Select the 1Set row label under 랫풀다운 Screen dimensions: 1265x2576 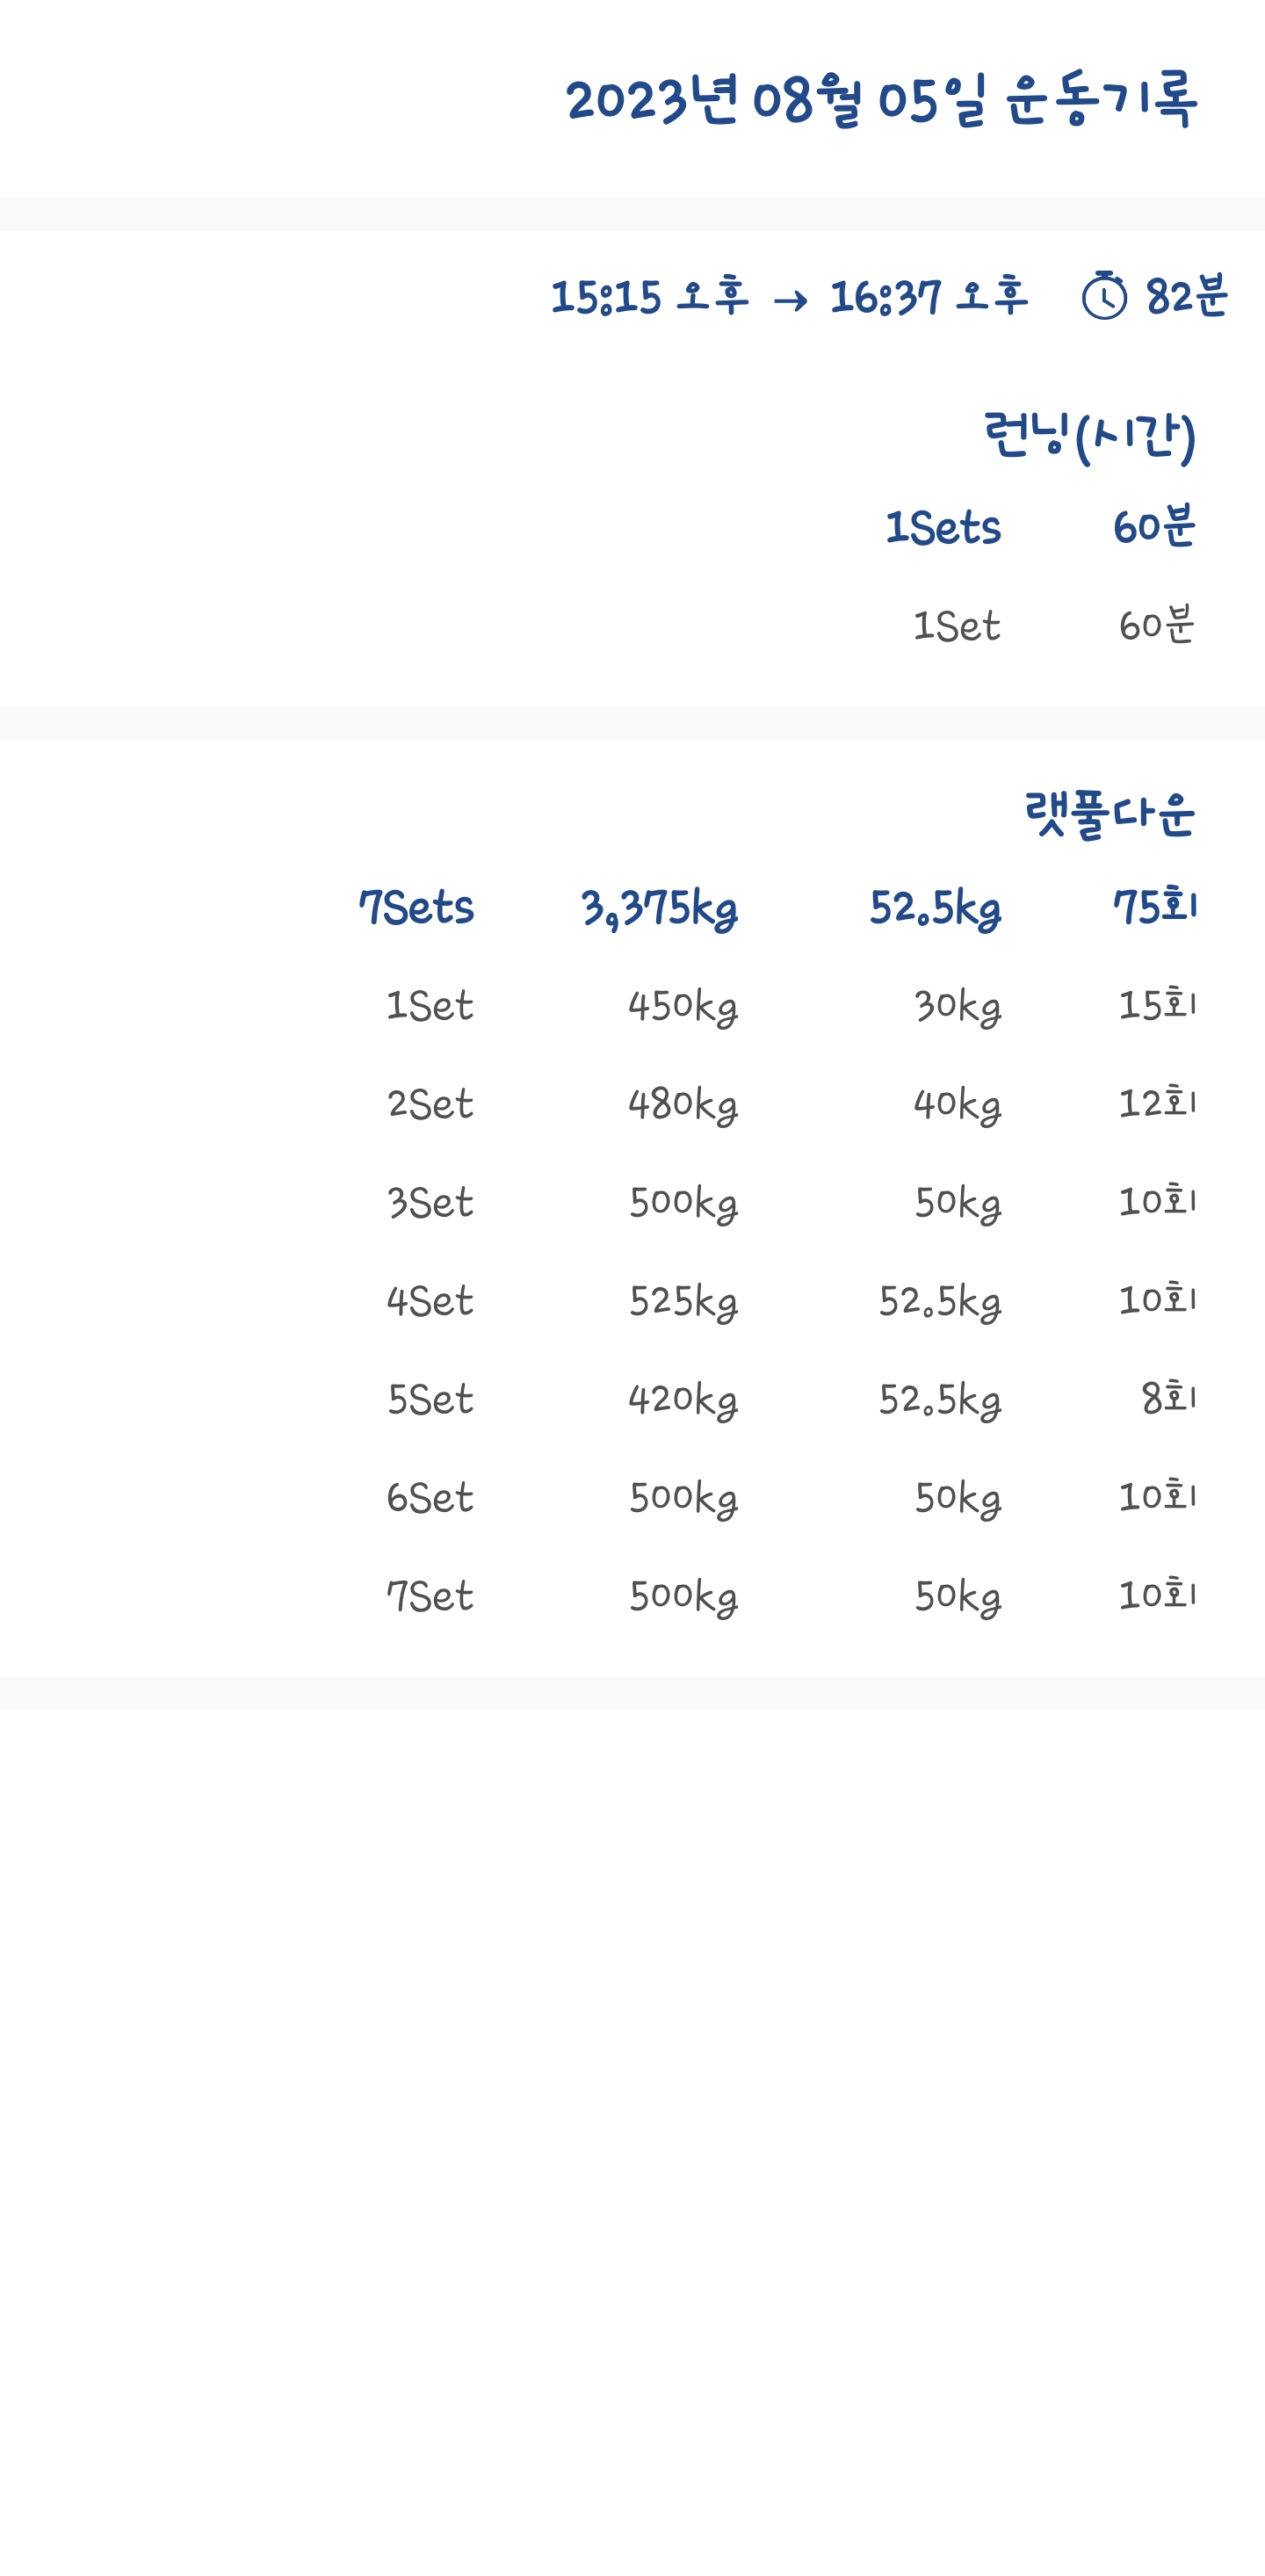[430, 1006]
